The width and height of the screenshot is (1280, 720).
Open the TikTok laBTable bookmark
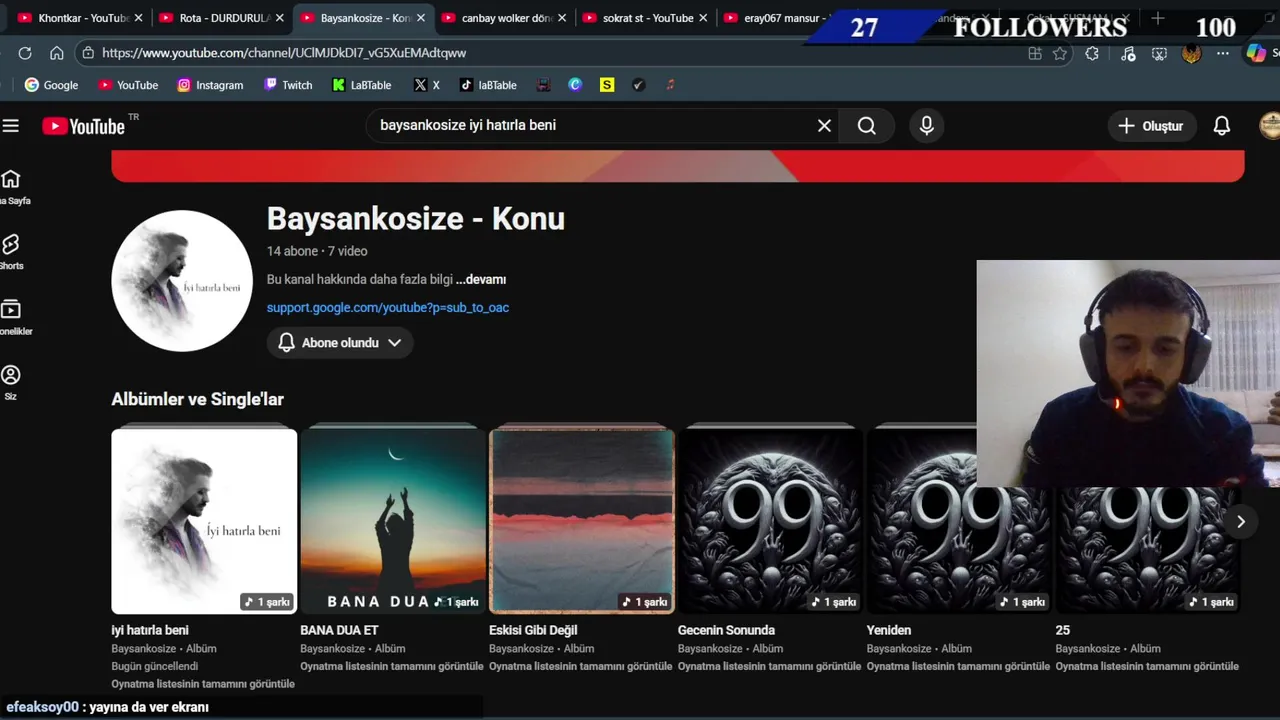pos(488,85)
